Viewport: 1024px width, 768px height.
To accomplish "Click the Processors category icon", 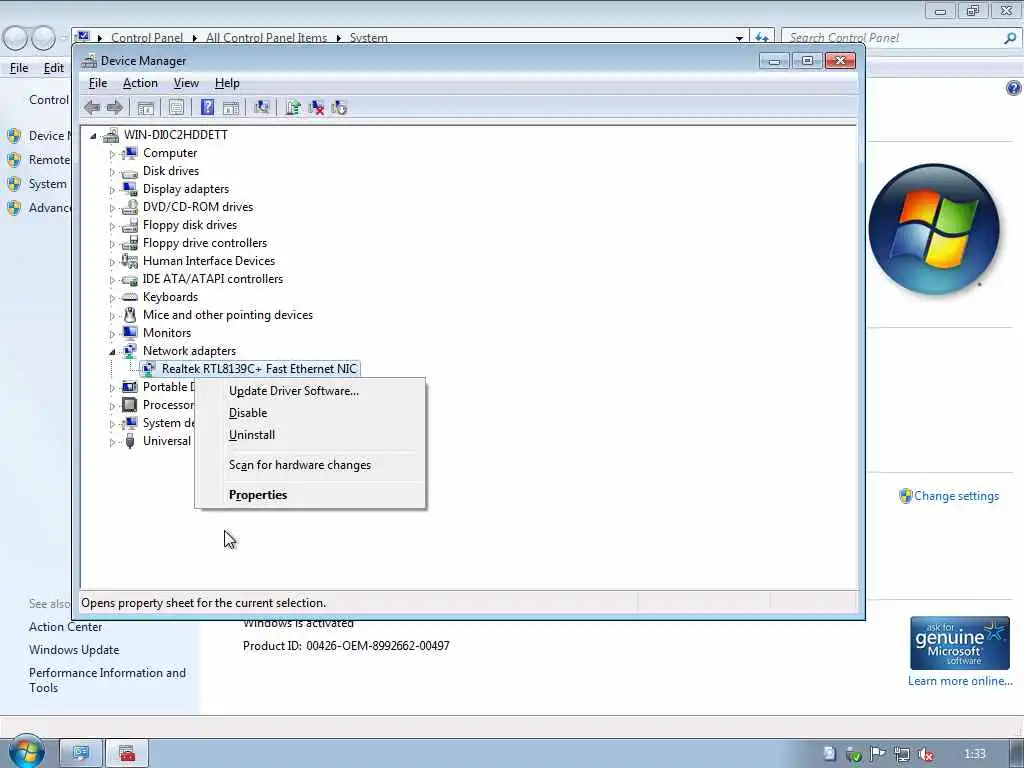I will point(130,405).
